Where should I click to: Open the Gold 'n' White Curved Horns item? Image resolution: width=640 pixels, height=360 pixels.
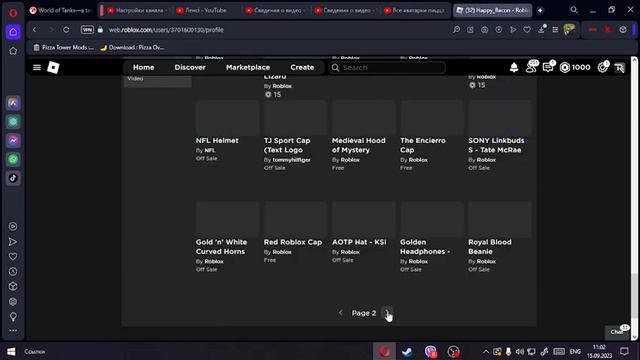coord(221,247)
